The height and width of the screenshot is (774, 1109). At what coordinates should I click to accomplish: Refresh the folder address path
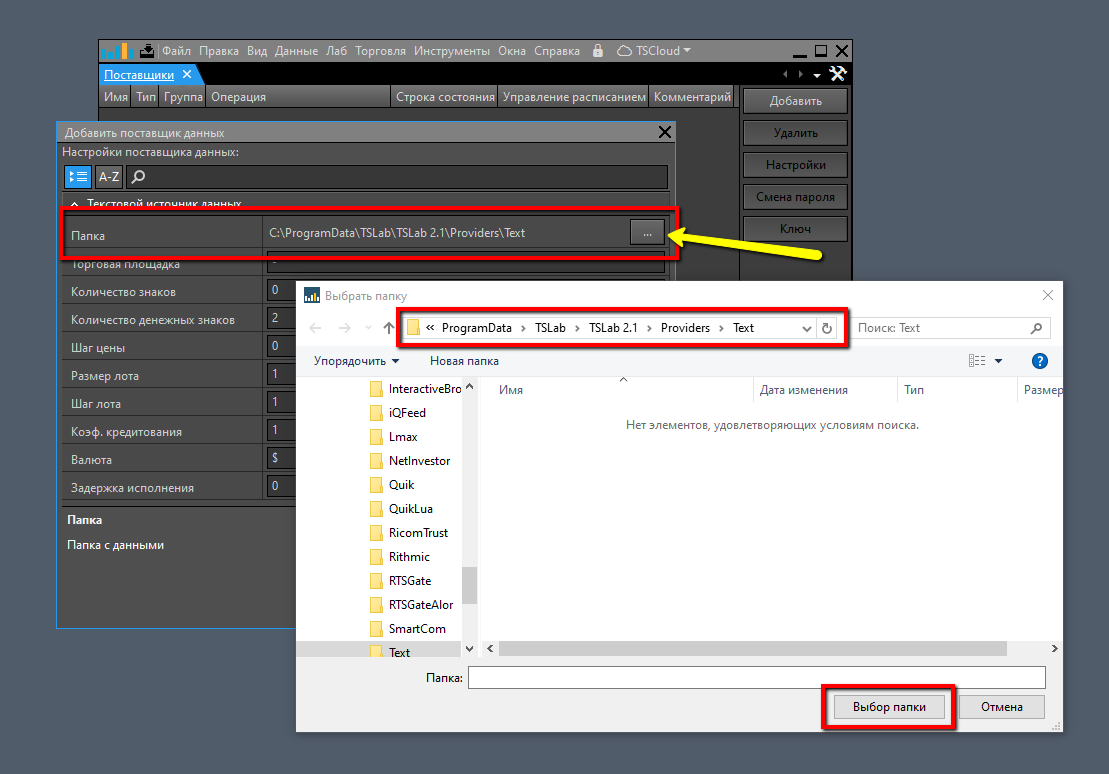tap(826, 328)
